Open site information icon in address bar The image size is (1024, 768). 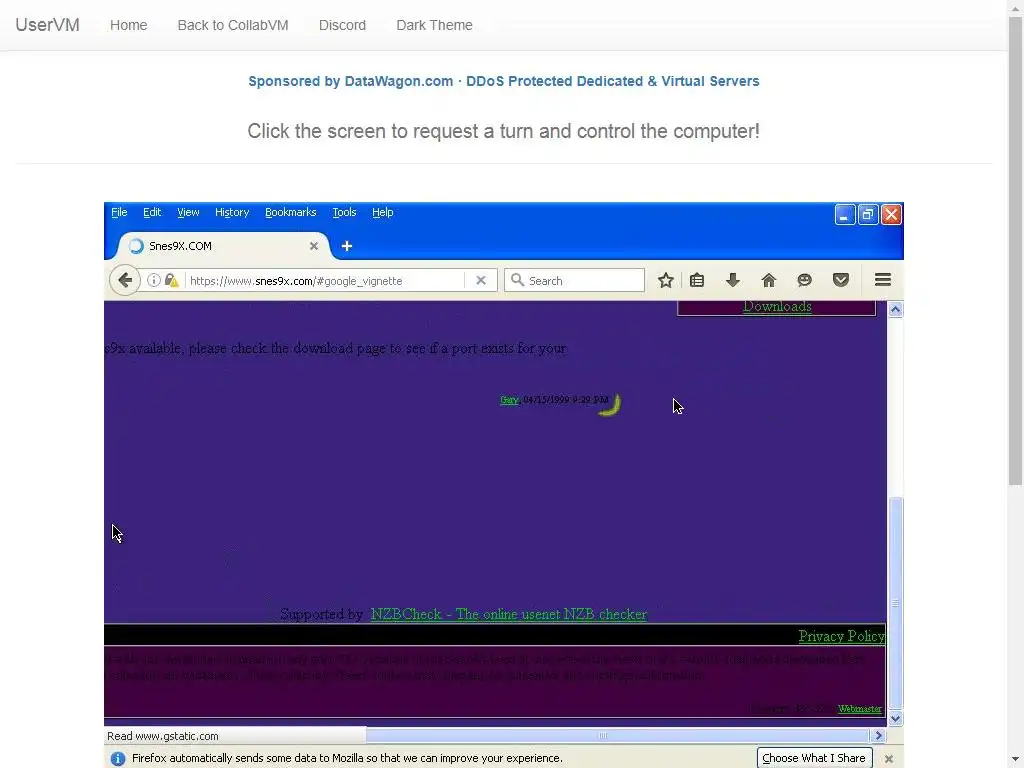point(153,280)
